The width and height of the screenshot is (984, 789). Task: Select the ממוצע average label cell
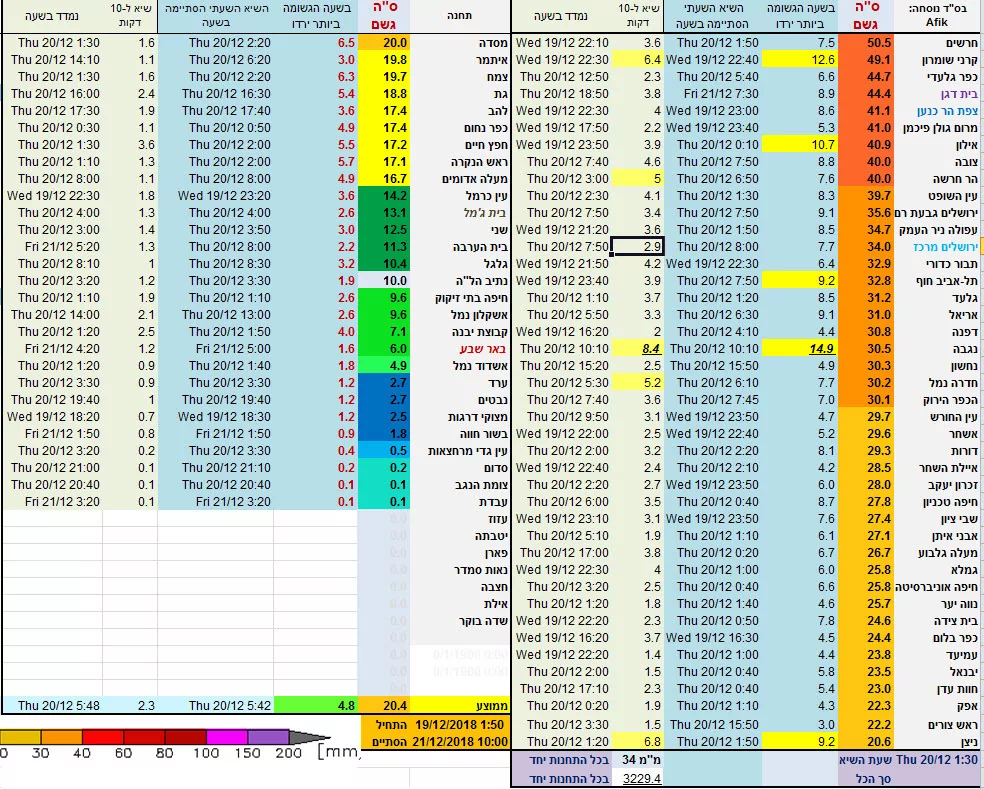click(460, 705)
